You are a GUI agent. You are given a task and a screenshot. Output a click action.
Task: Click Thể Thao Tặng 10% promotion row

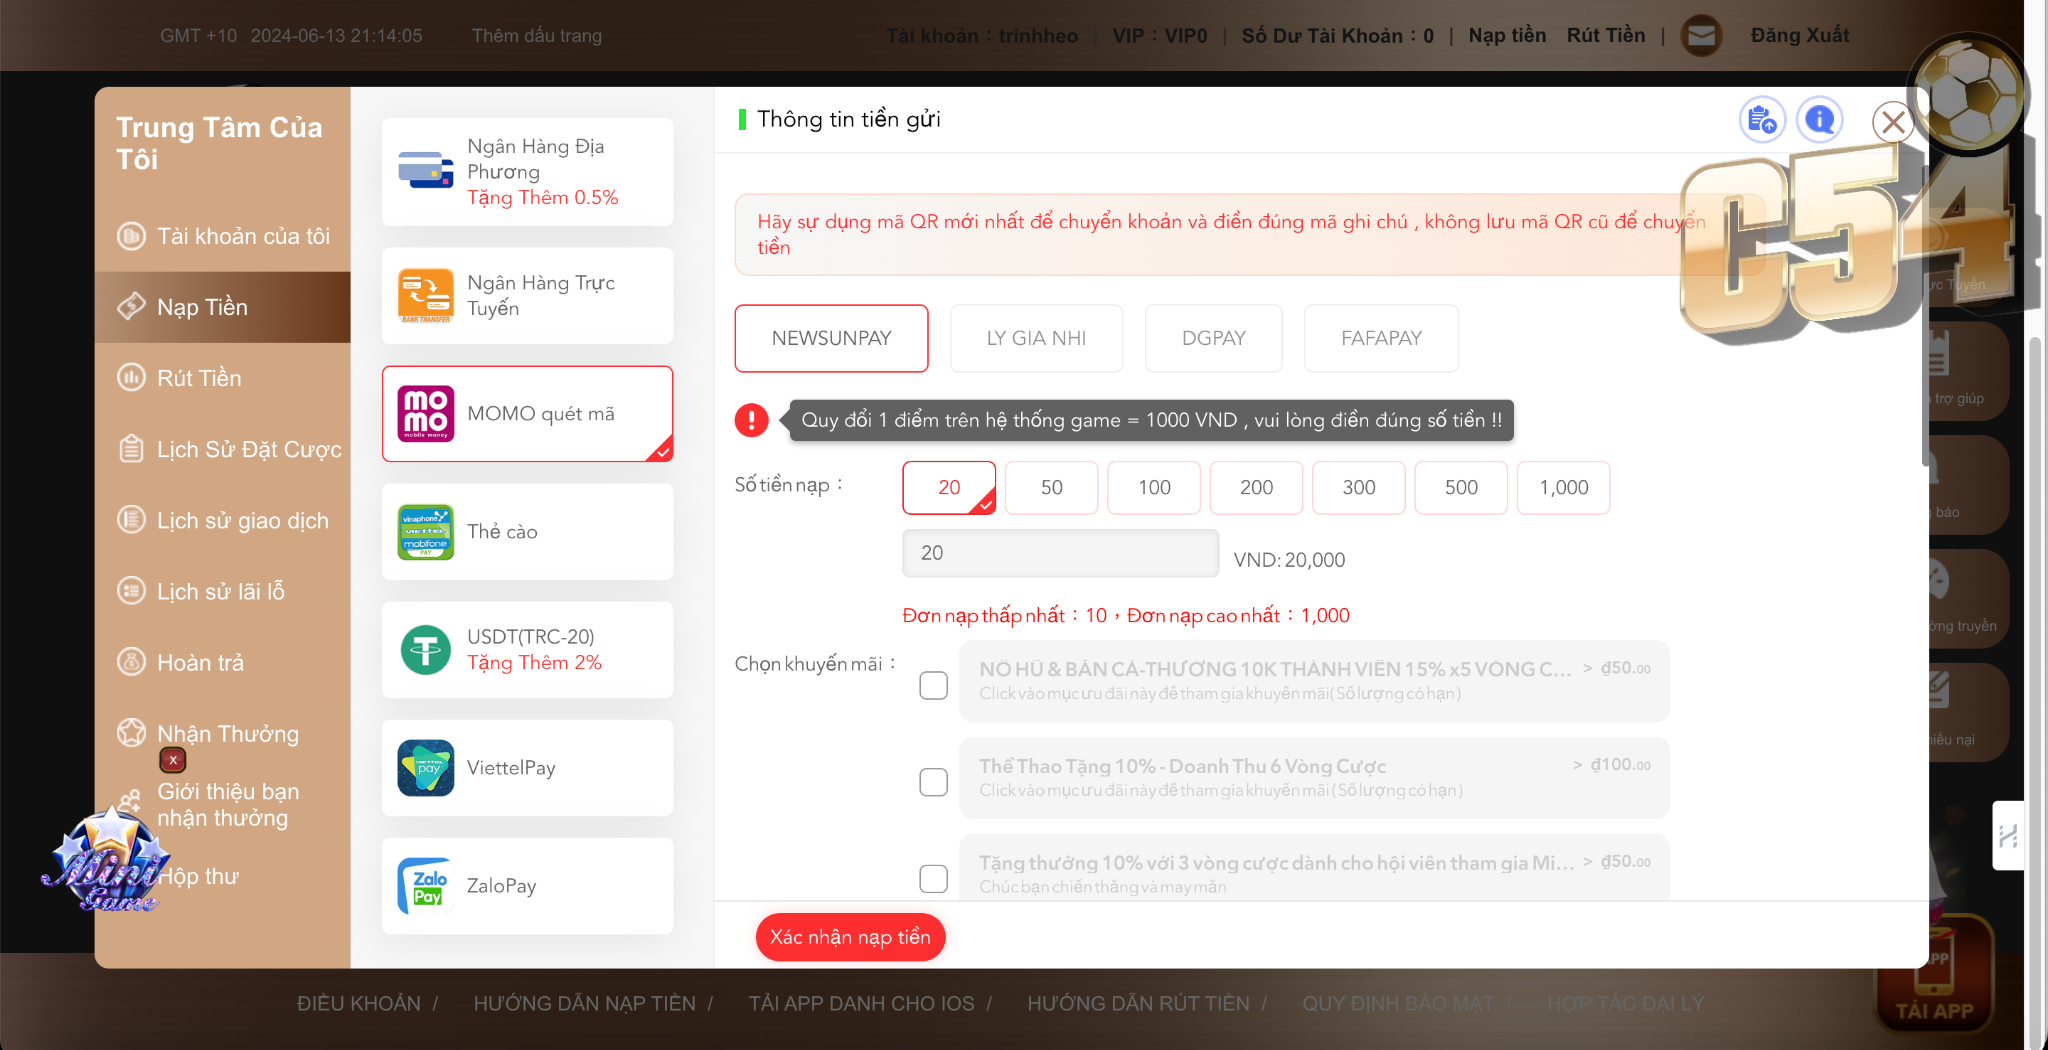(x=1314, y=778)
